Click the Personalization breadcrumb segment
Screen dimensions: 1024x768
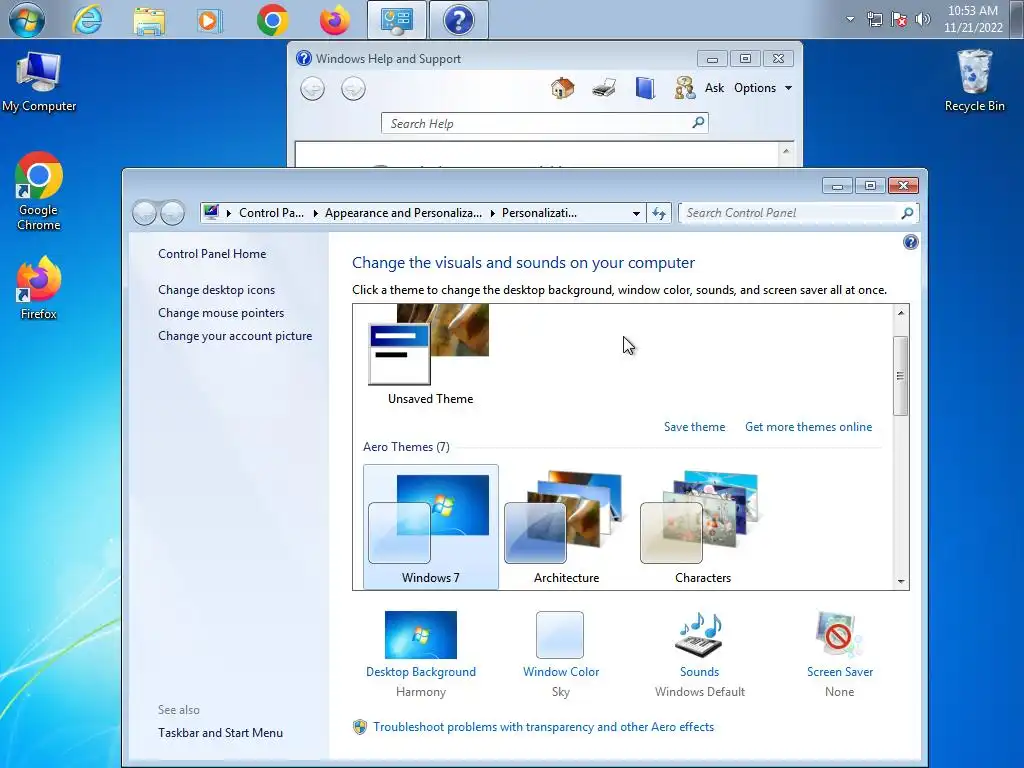(539, 213)
